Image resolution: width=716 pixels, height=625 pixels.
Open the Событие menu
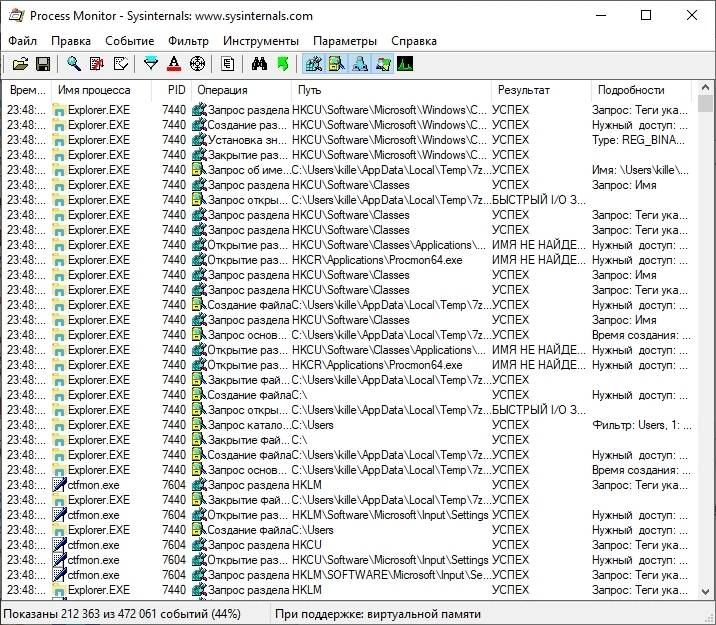click(130, 41)
